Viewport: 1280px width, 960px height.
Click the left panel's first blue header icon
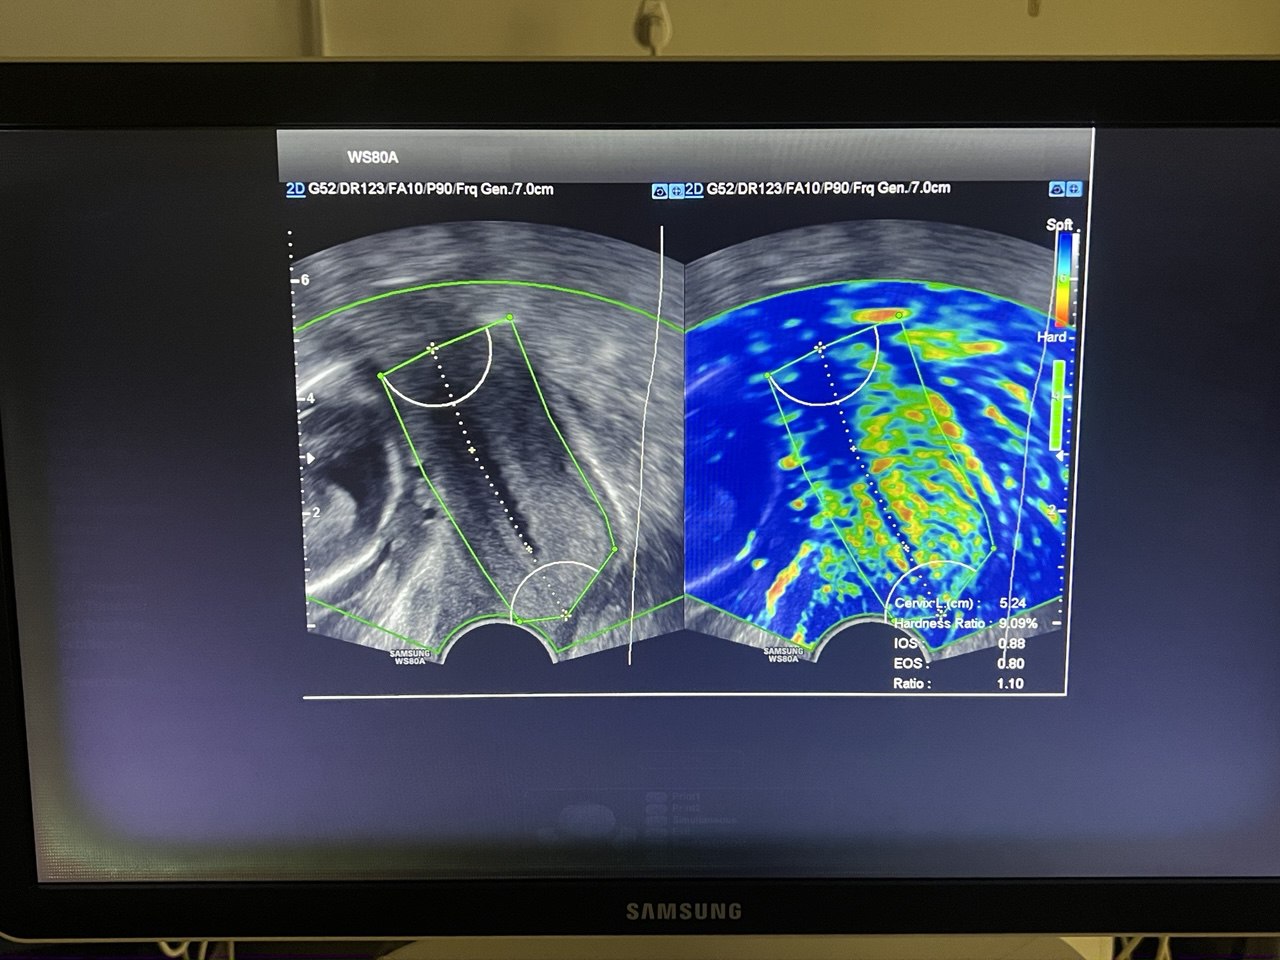[x=659, y=191]
